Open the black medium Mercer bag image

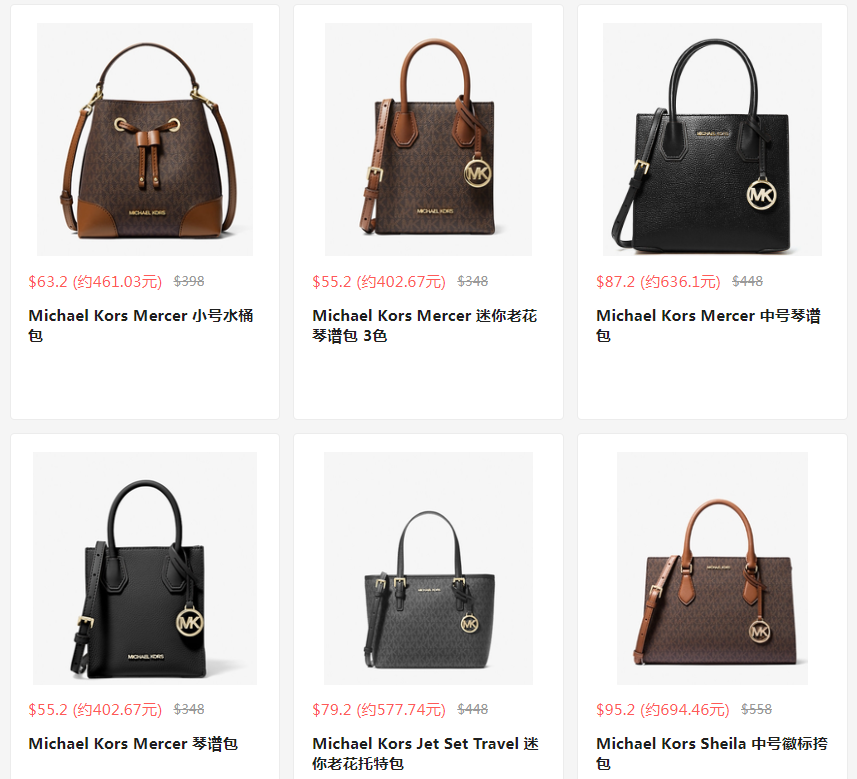[x=712, y=139]
